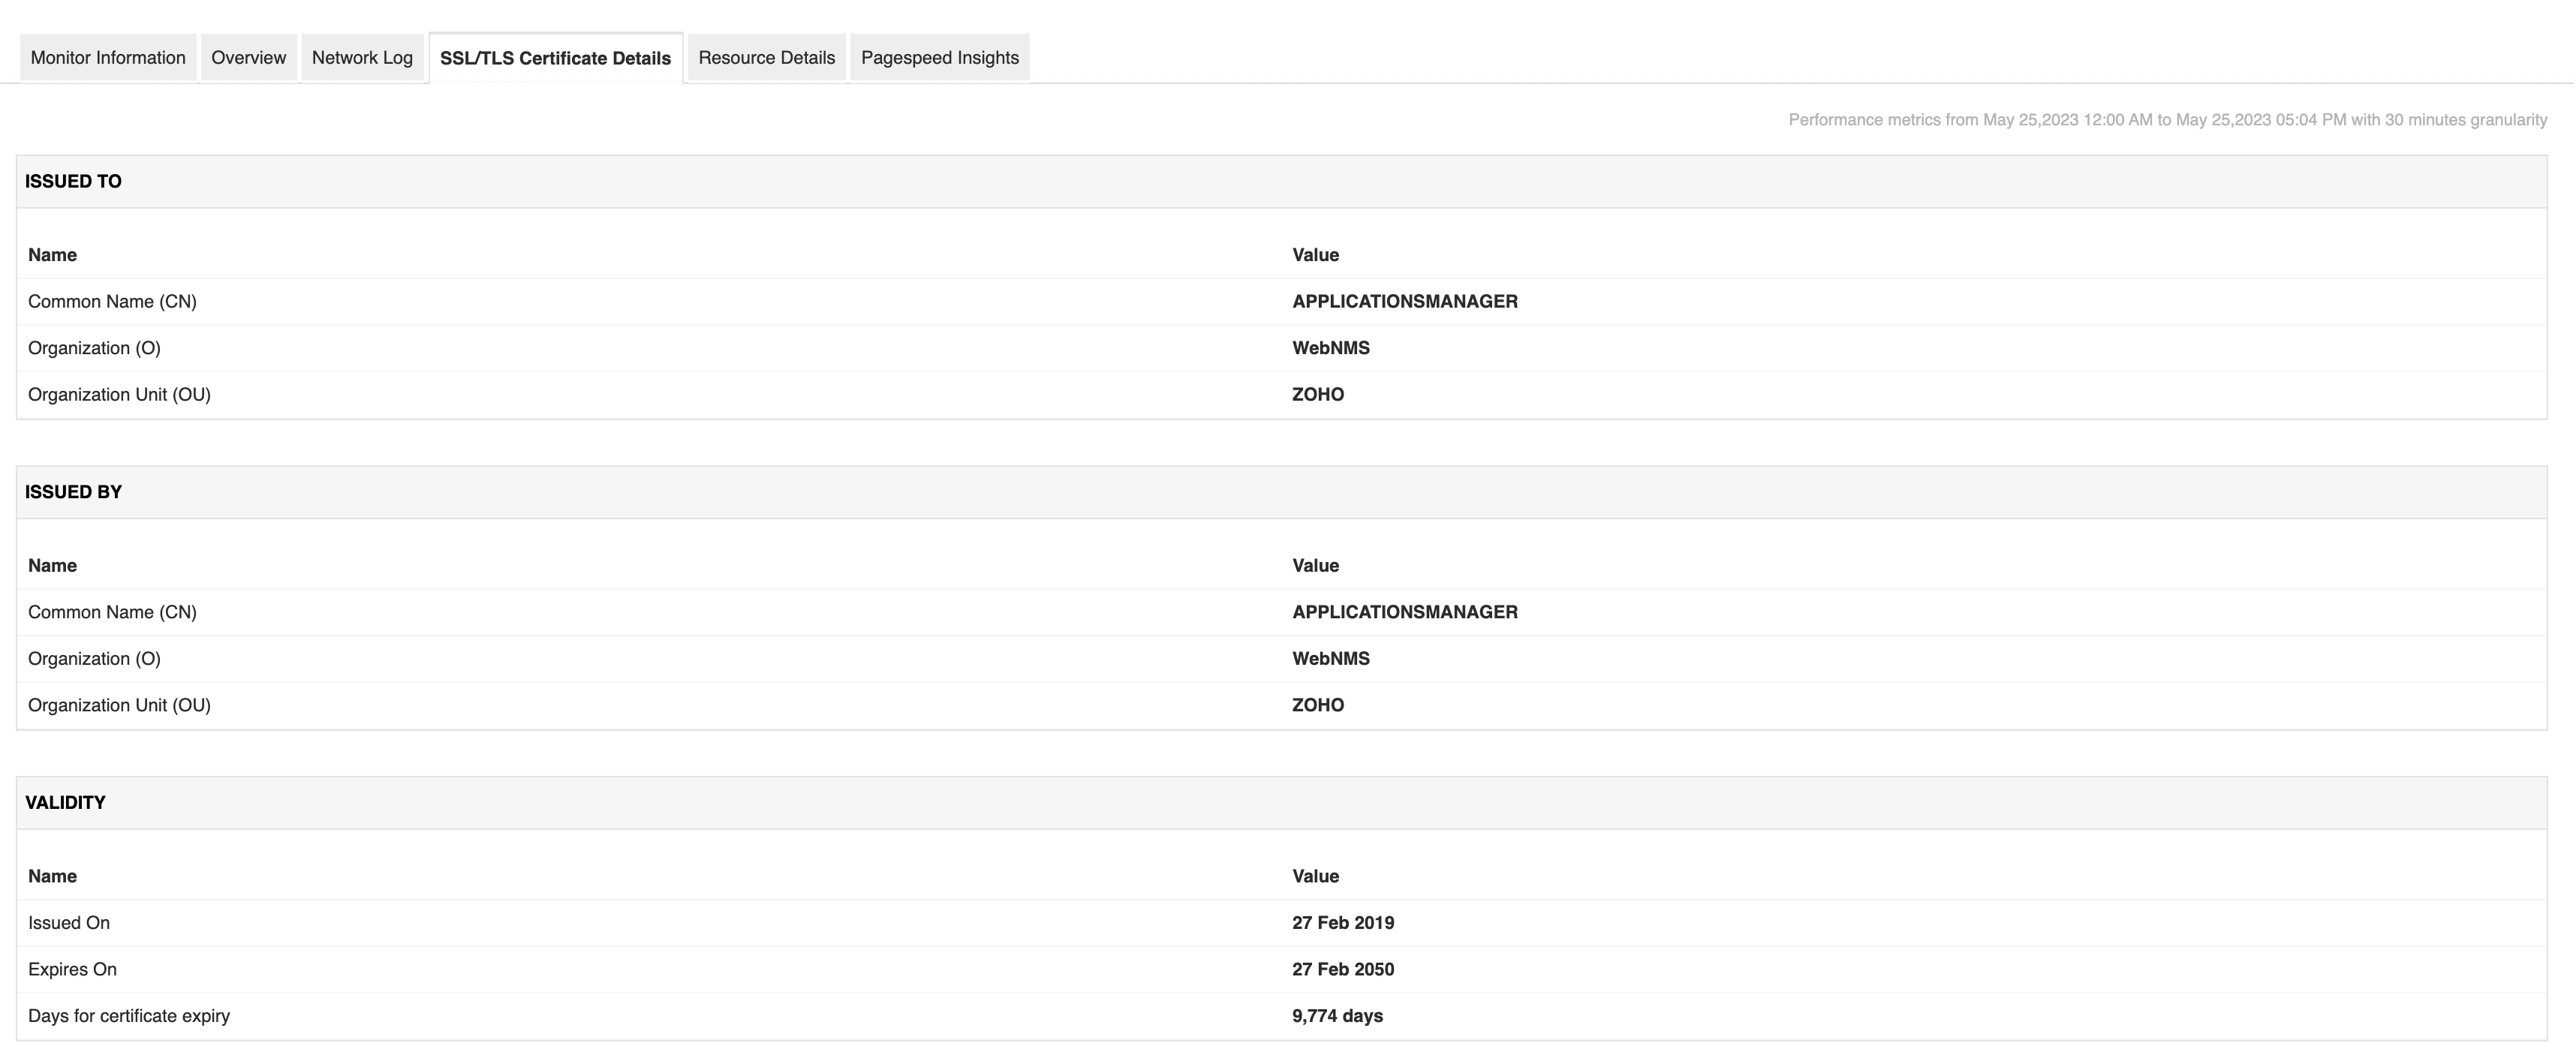Screen dimensions: 2576x1064
Task: Click the performance metrics time range text
Action: click(x=2167, y=120)
